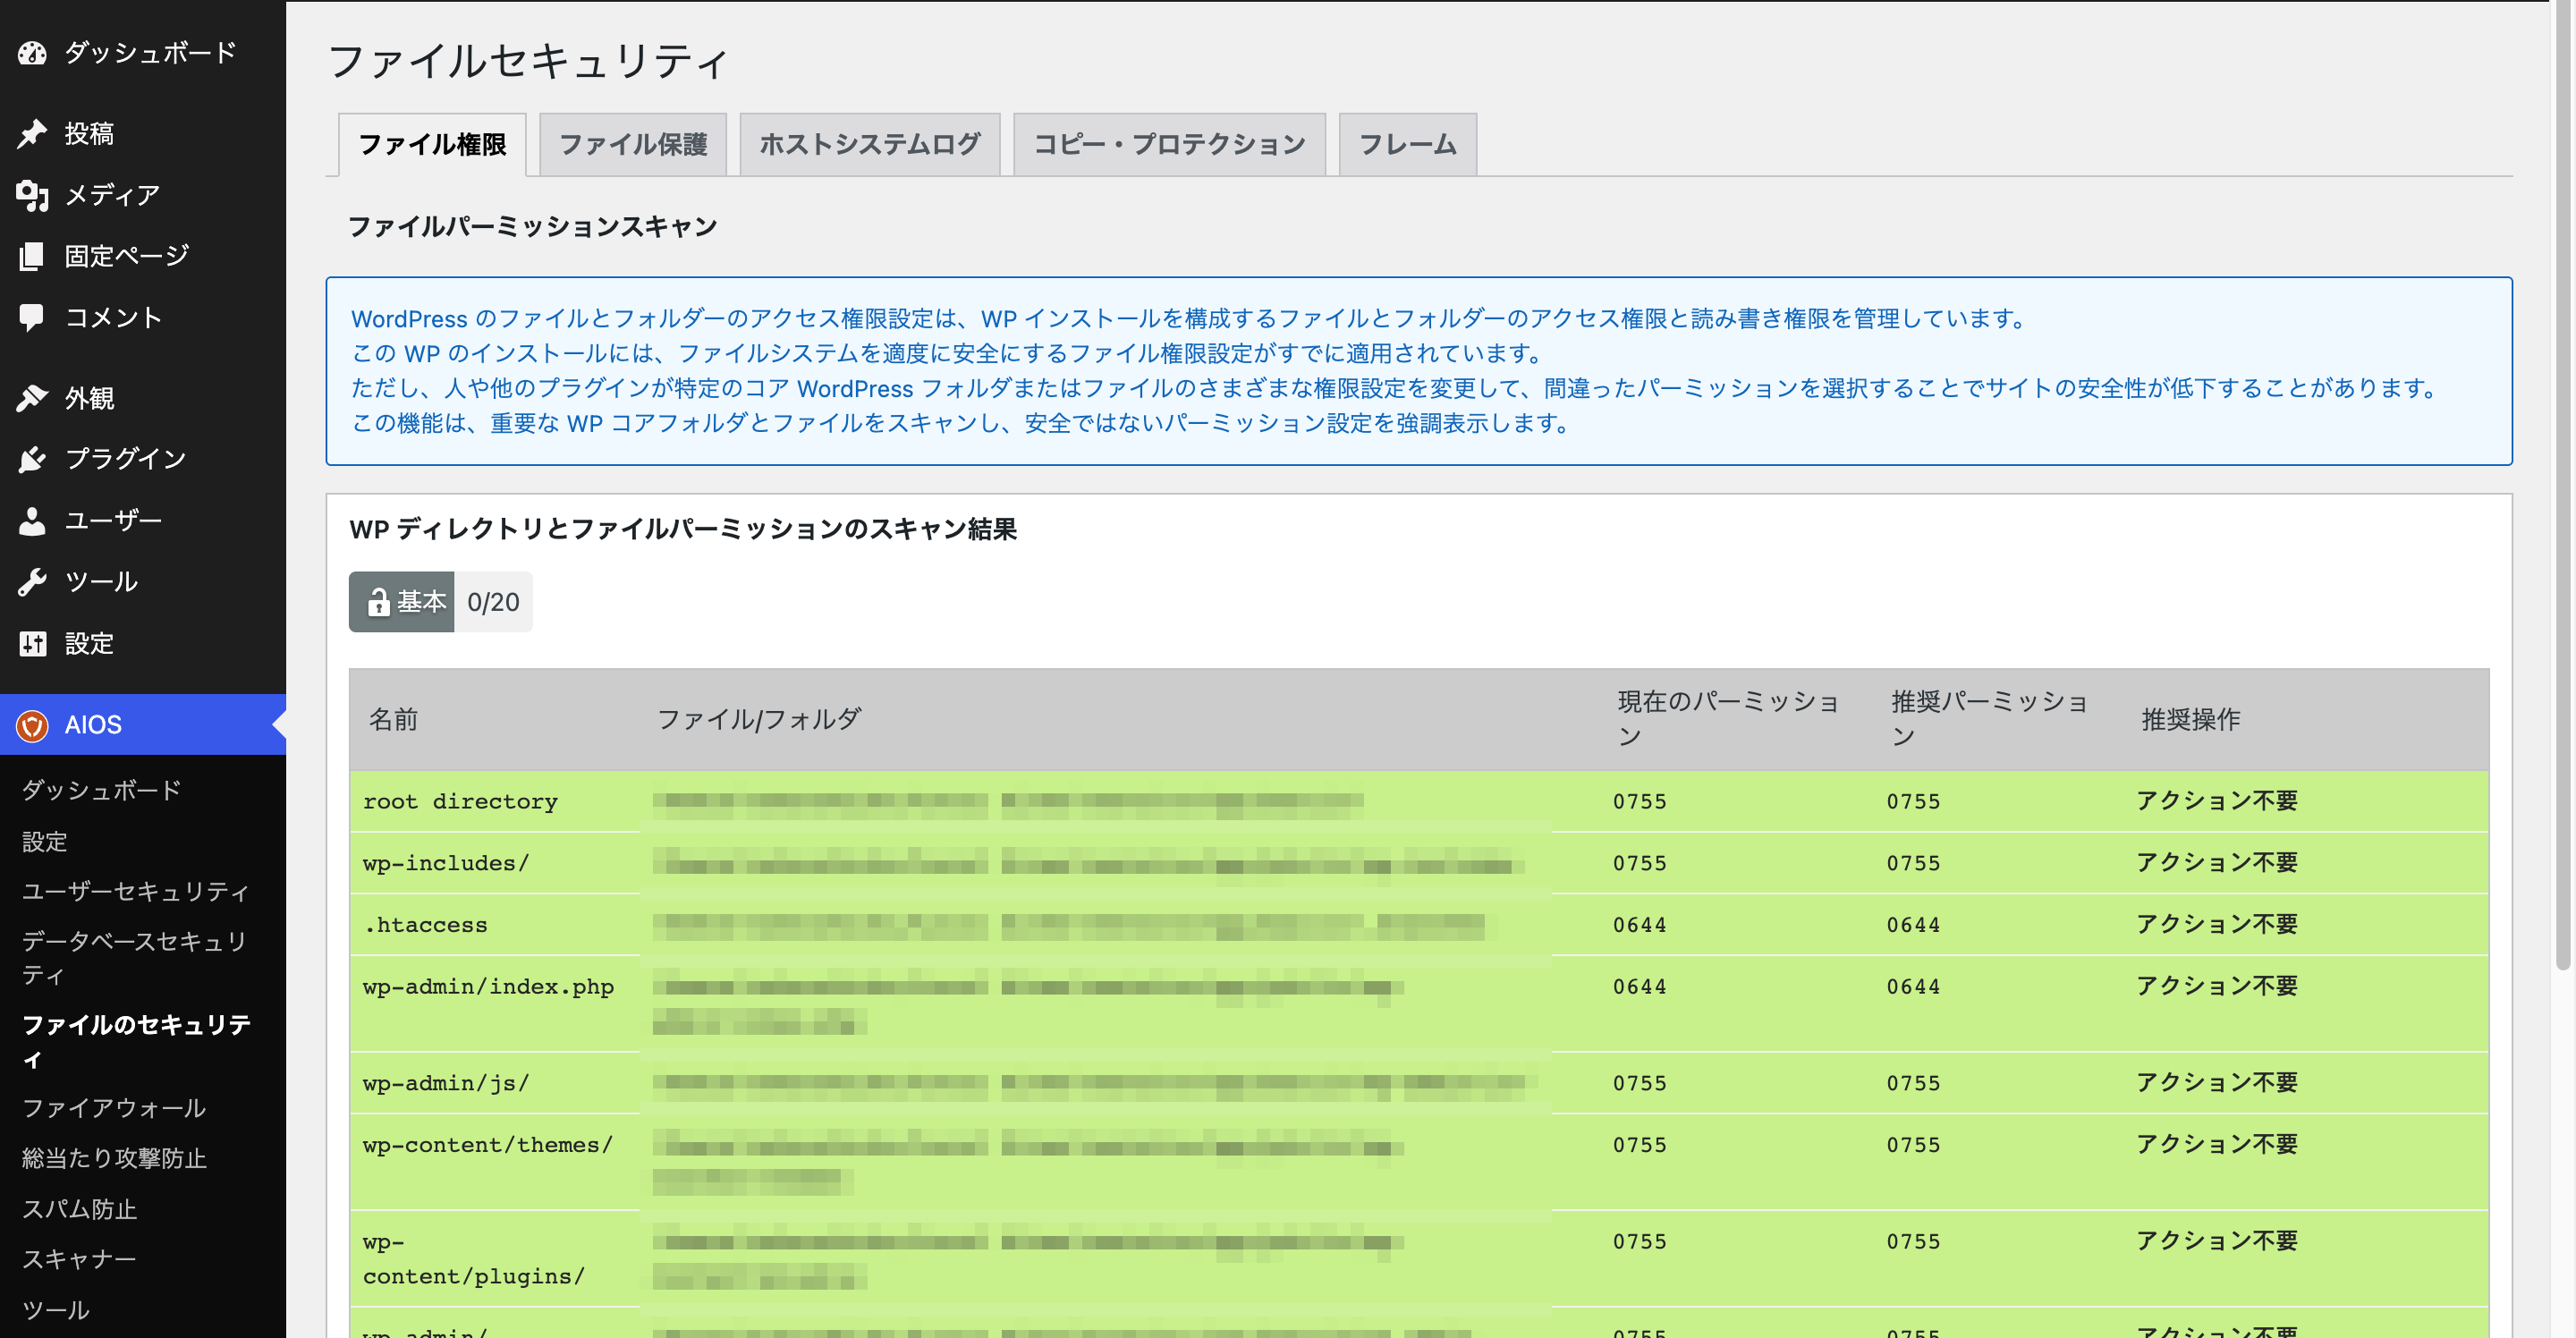Click the wp-admin/index.php row name
2576x1338 pixels.
(x=488, y=987)
